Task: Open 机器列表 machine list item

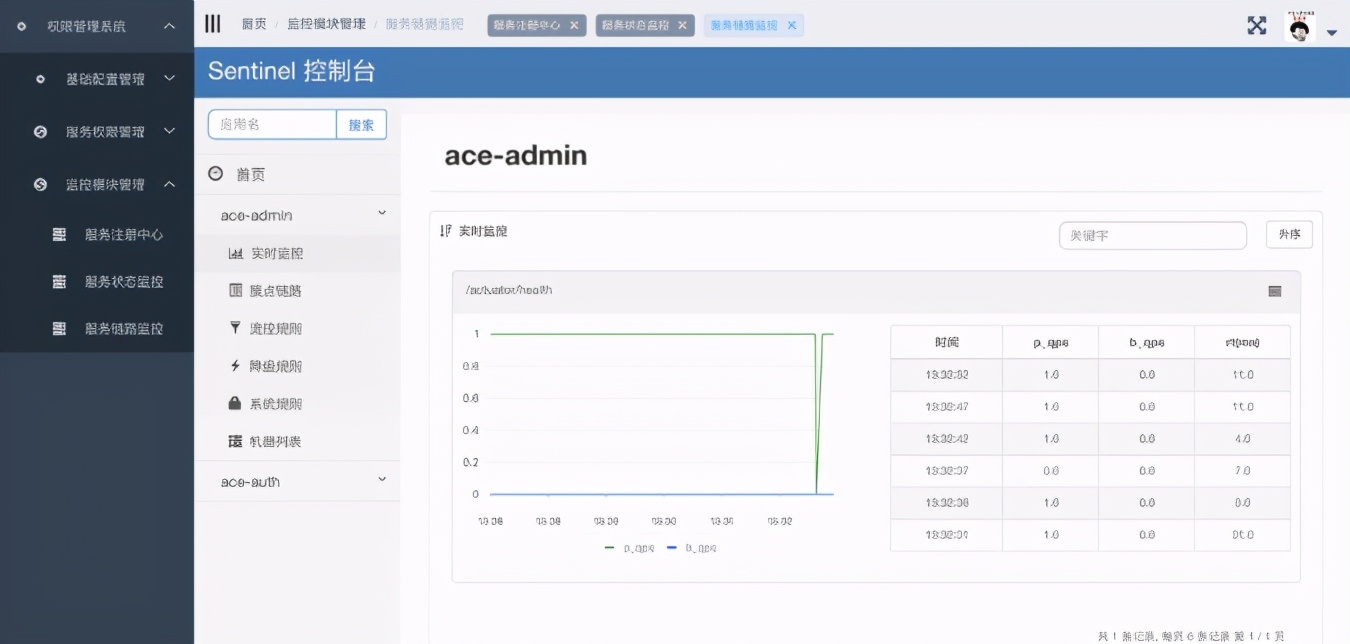Action: pyautogui.click(x=266, y=442)
